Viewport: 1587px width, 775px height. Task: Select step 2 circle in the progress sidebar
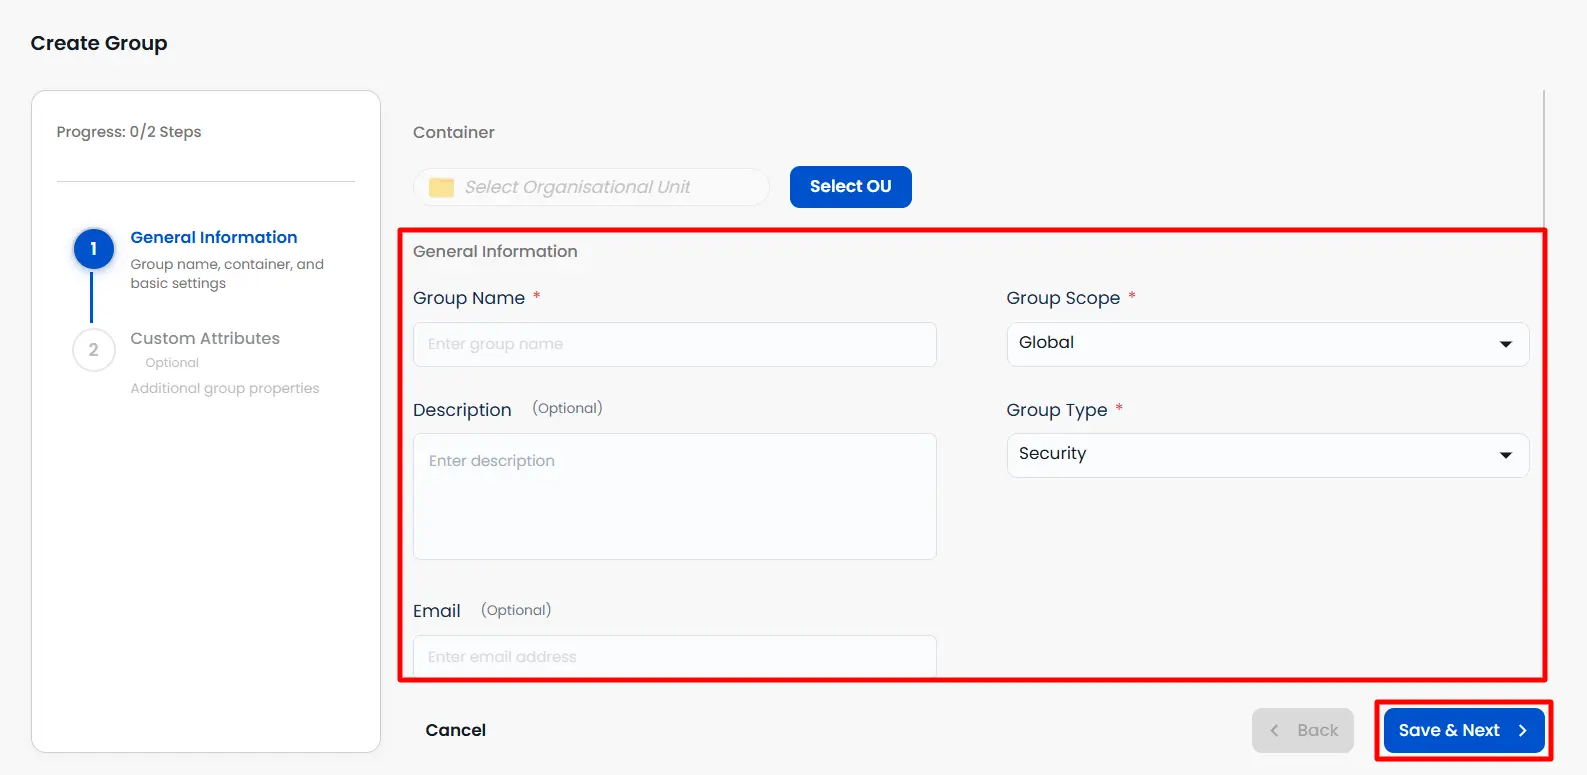click(93, 350)
